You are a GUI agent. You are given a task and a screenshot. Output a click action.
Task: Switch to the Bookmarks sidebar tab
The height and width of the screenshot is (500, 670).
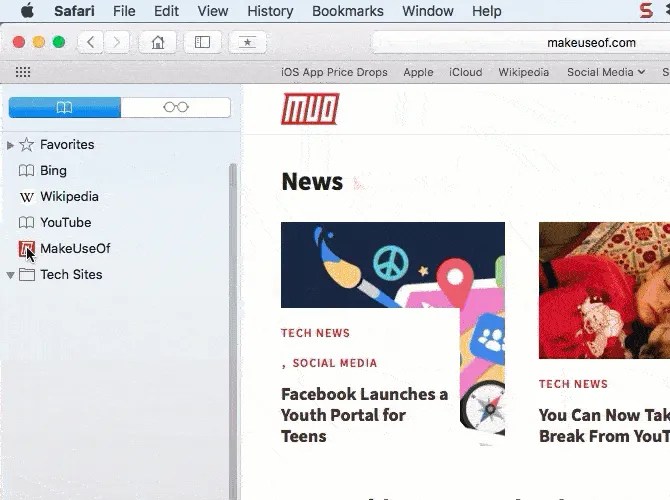click(65, 107)
